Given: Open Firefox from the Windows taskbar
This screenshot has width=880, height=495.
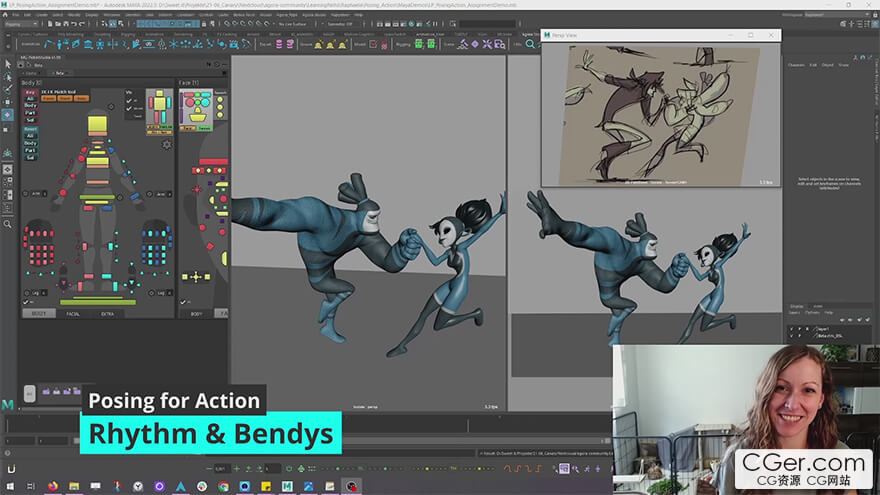Looking at the screenshot, I should (x=52, y=487).
